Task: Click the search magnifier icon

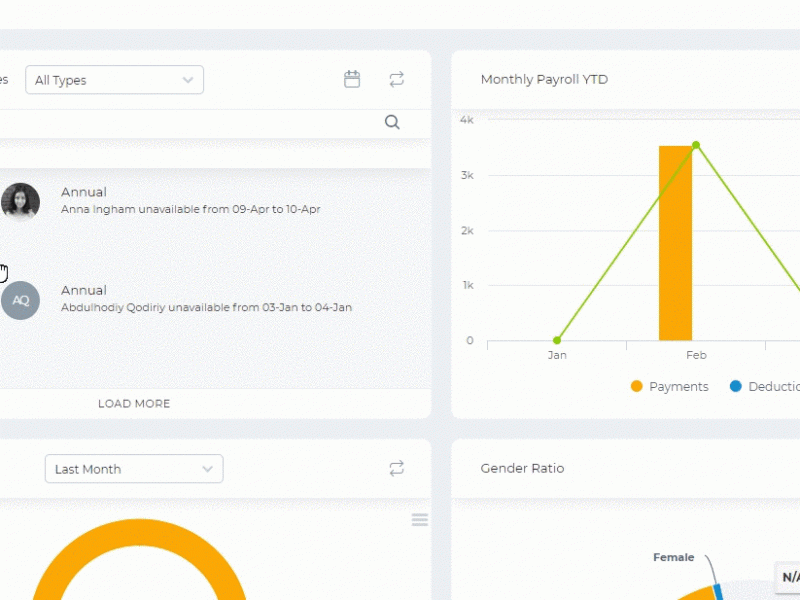Action: pyautogui.click(x=392, y=122)
